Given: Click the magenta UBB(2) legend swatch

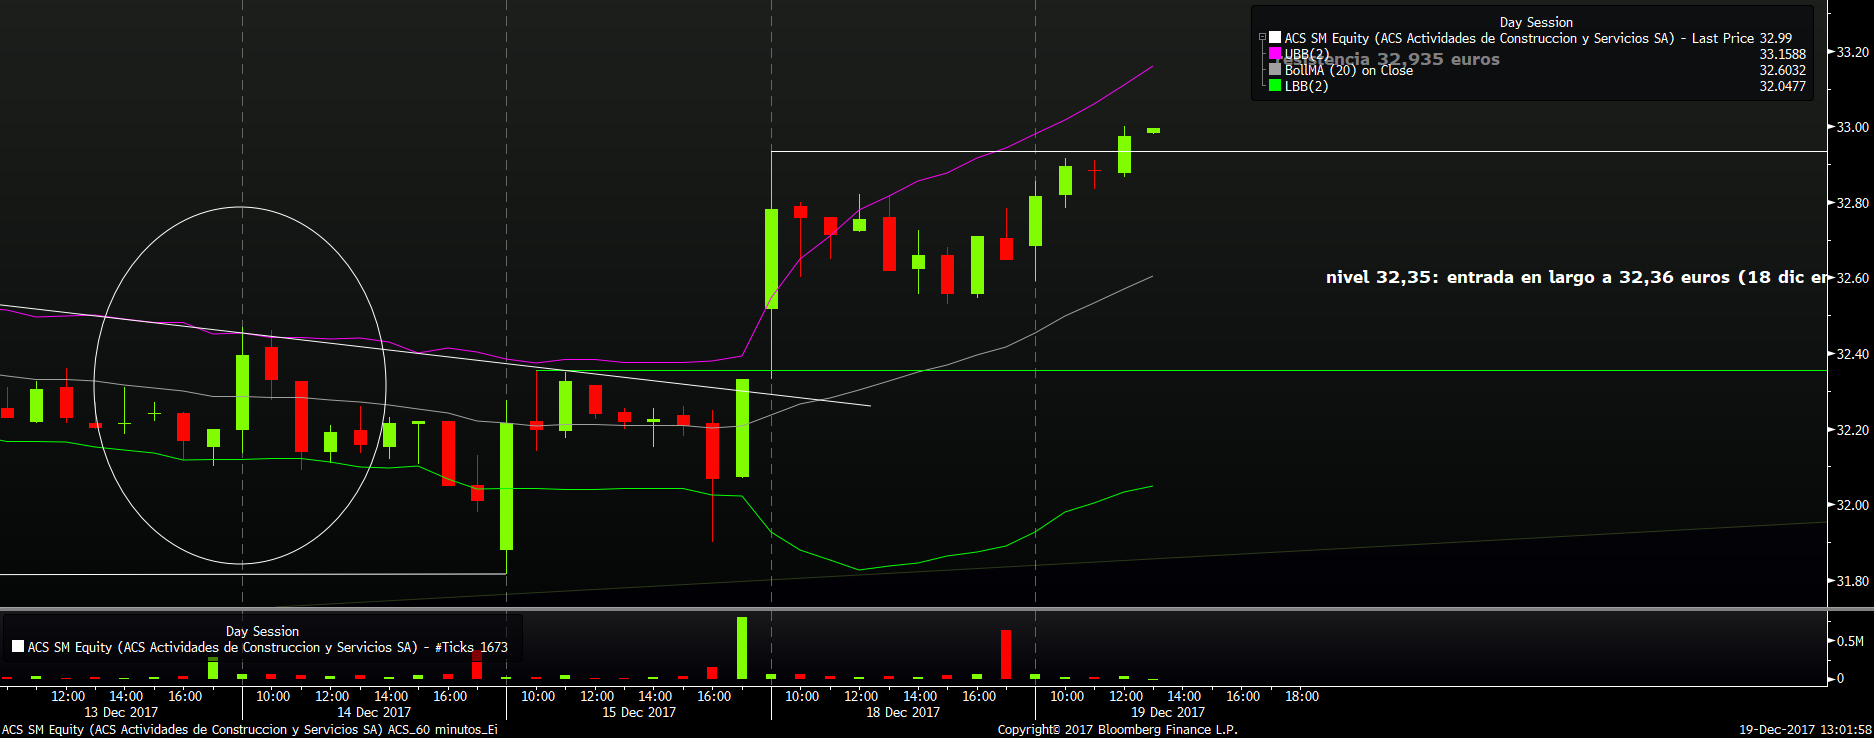Looking at the screenshot, I should pos(1275,54).
